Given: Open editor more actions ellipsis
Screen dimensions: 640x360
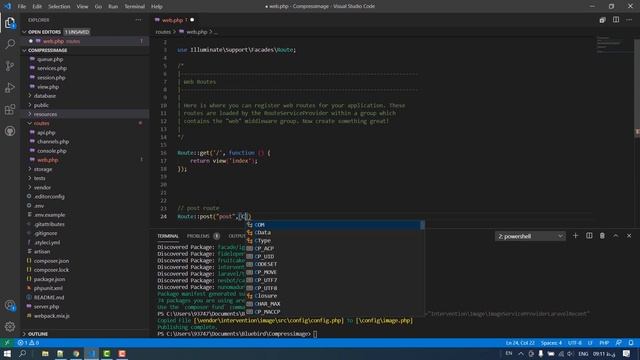Looking at the screenshot, I should [x=629, y=20].
